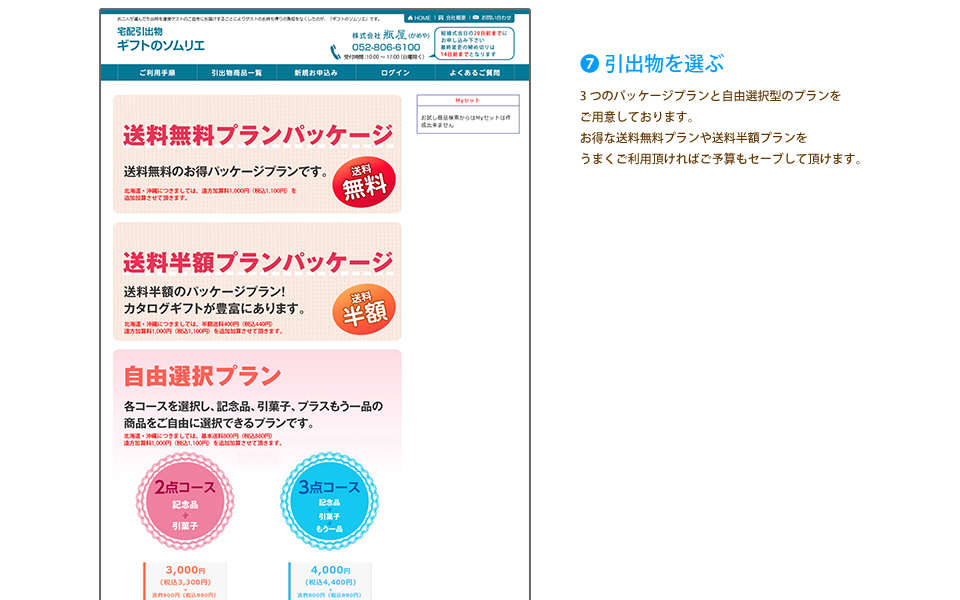Open the お問い合わせ contact link
The width and height of the screenshot is (960, 600).
(x=492, y=18)
